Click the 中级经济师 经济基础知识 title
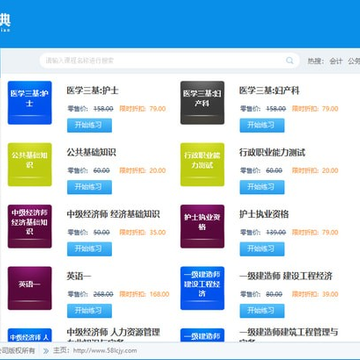Viewport: 360px width, 360px height. pos(113,214)
